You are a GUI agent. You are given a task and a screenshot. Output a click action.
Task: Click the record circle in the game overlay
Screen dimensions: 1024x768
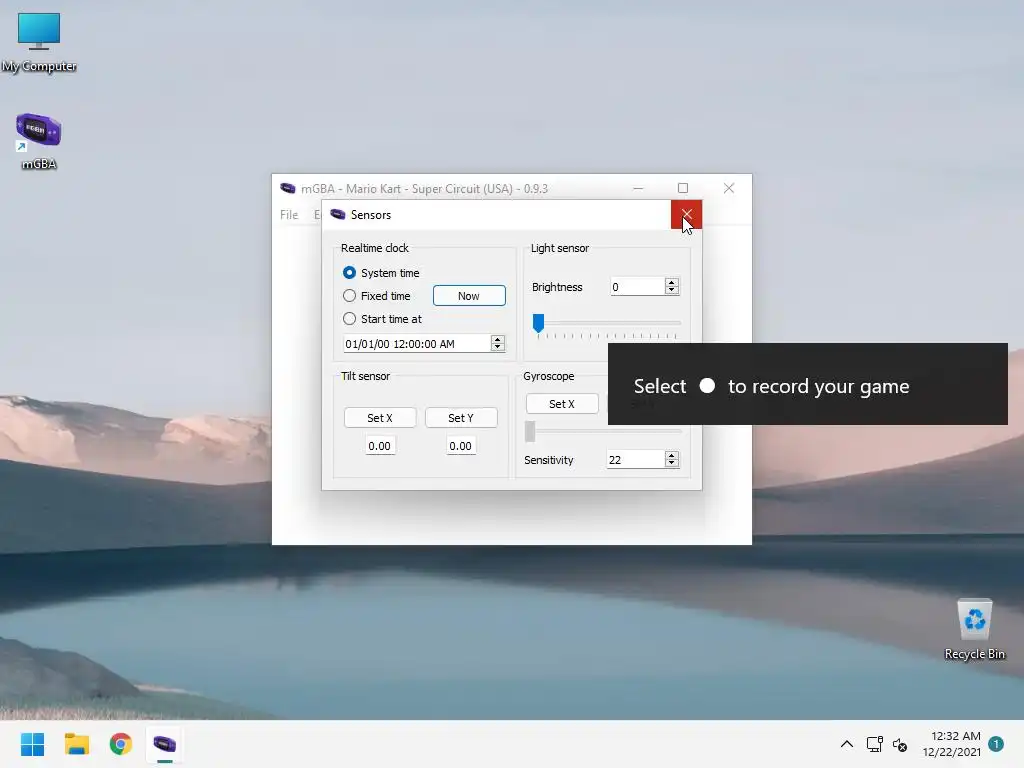[x=707, y=385]
